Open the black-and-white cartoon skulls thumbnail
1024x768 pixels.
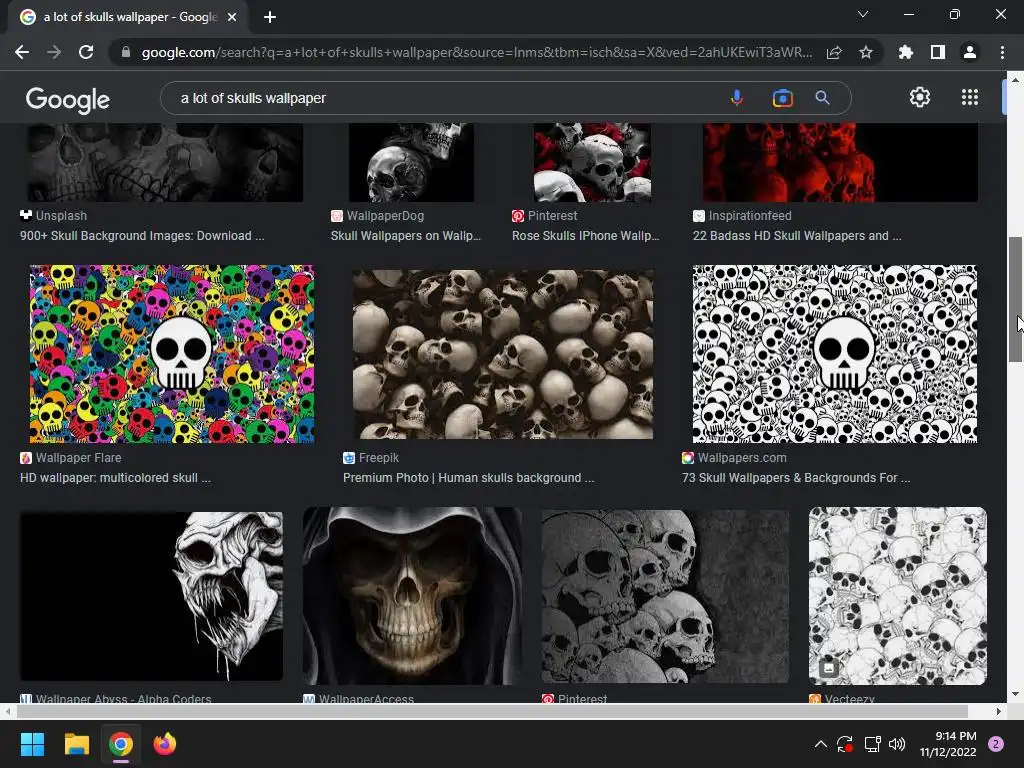[x=835, y=354]
